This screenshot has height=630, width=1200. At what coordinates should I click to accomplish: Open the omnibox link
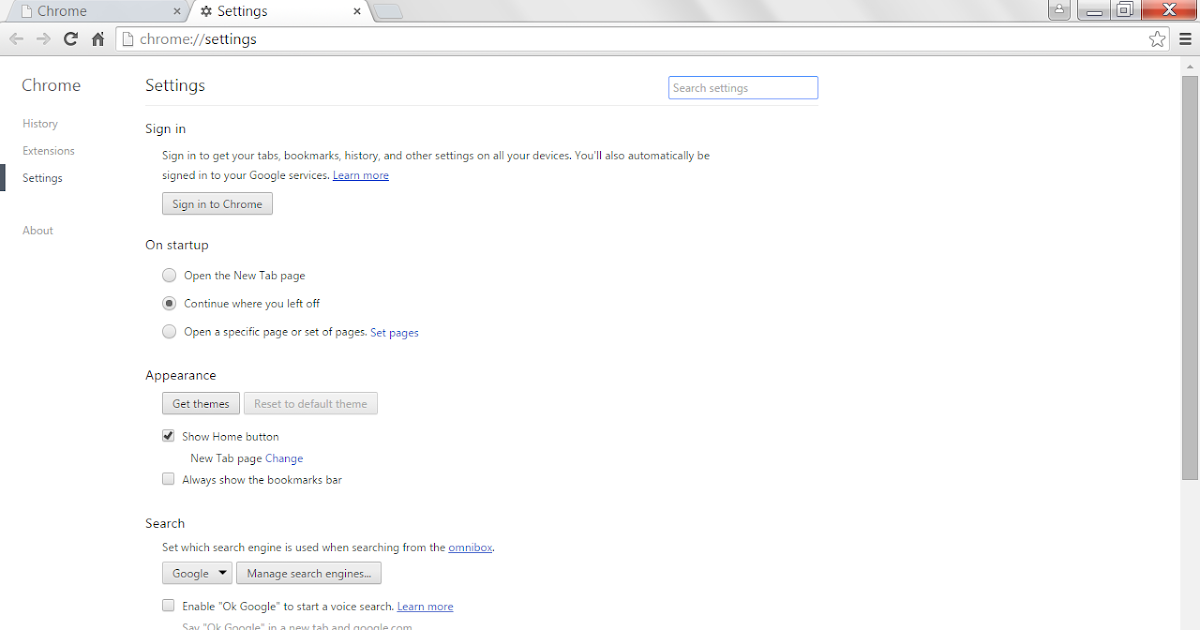pos(470,547)
